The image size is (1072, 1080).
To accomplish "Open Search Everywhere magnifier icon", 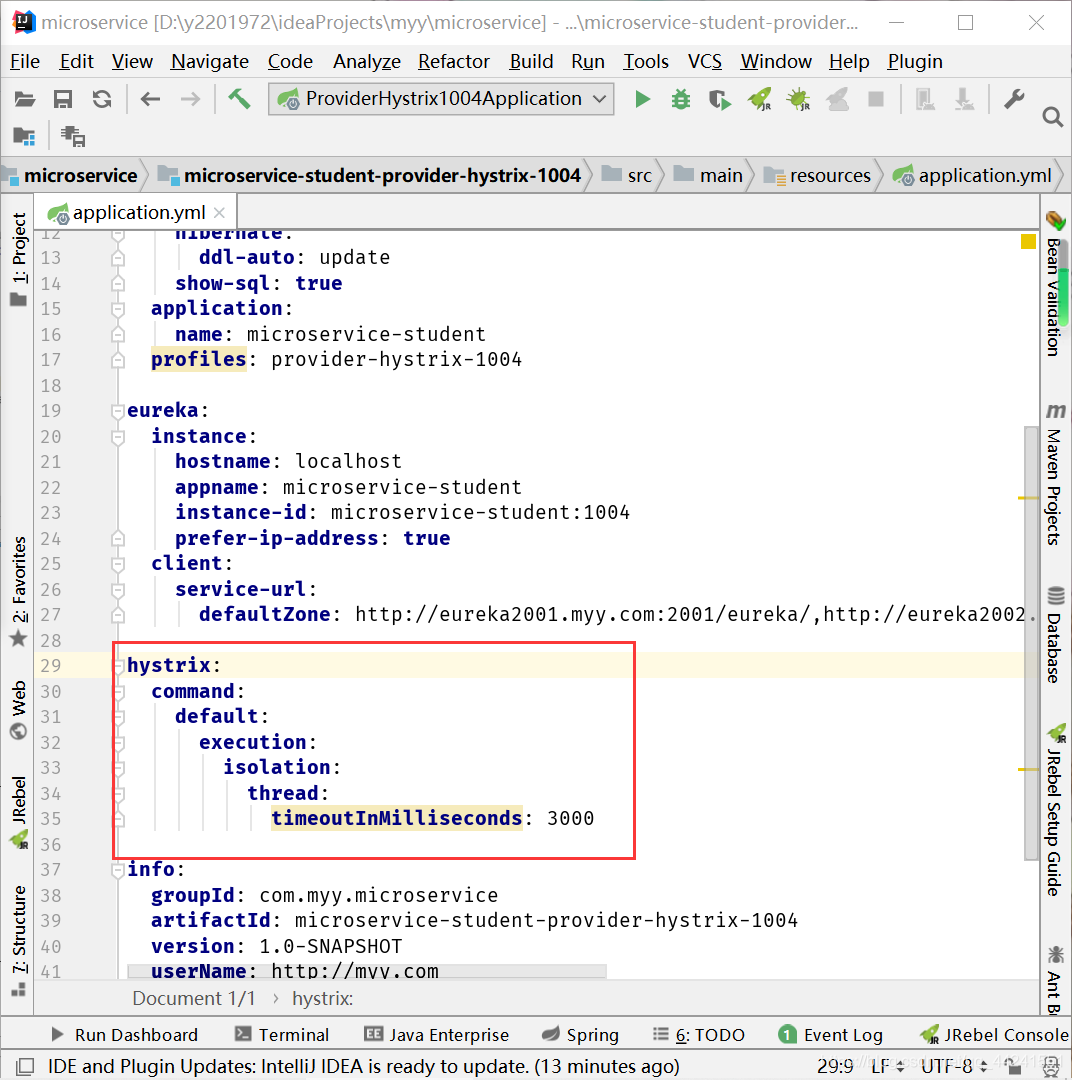I will pos(1053,117).
